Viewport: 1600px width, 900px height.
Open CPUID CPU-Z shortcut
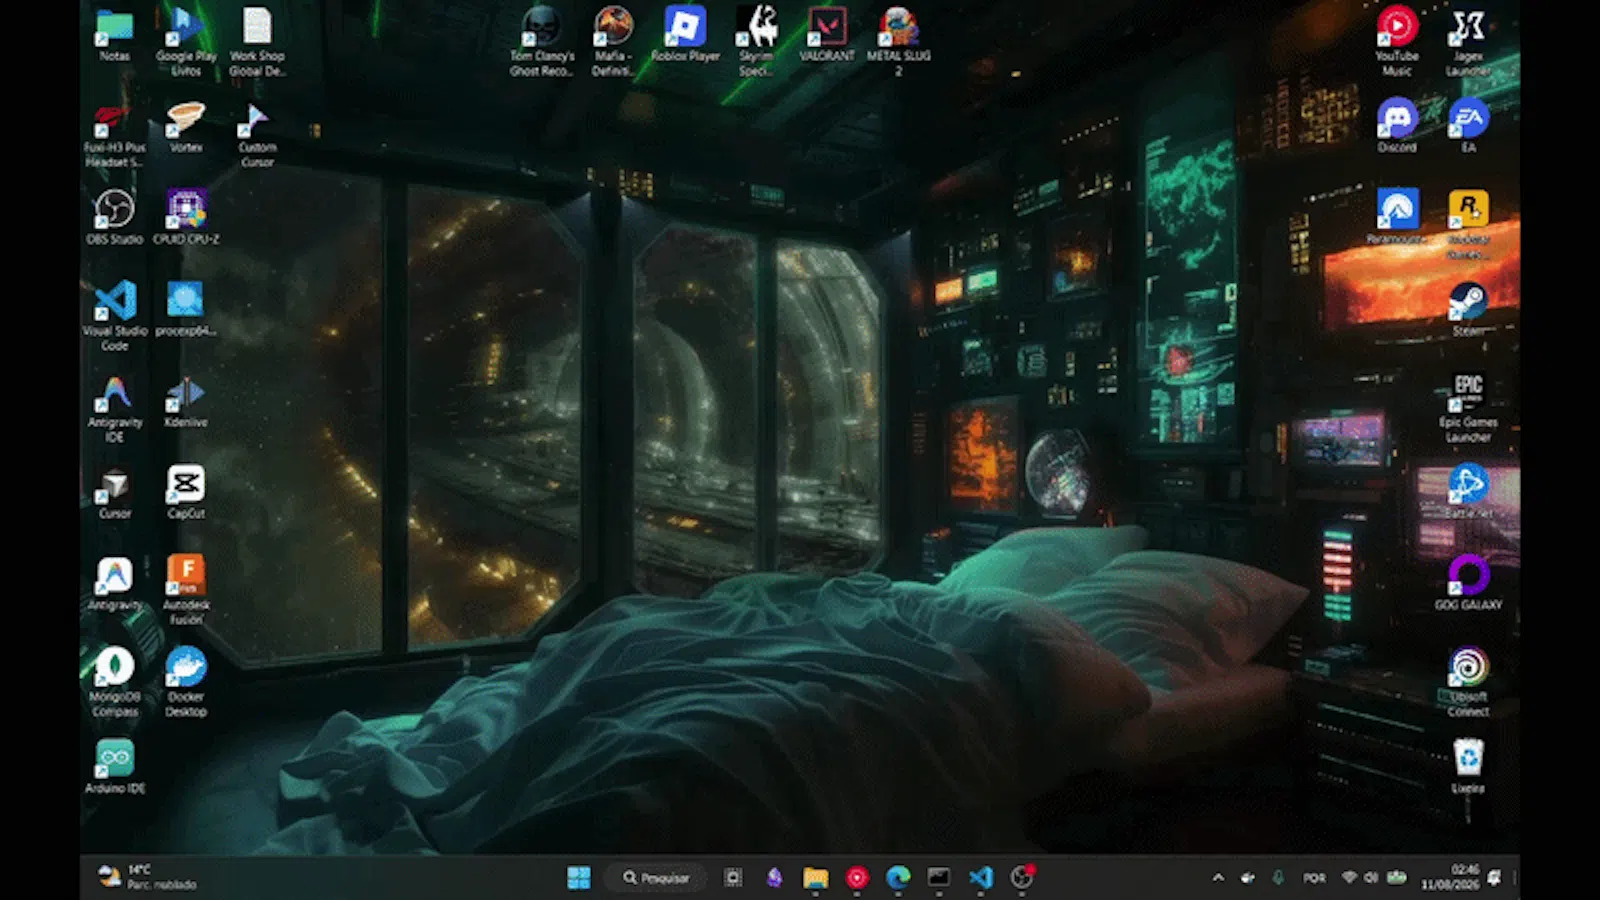(x=186, y=217)
